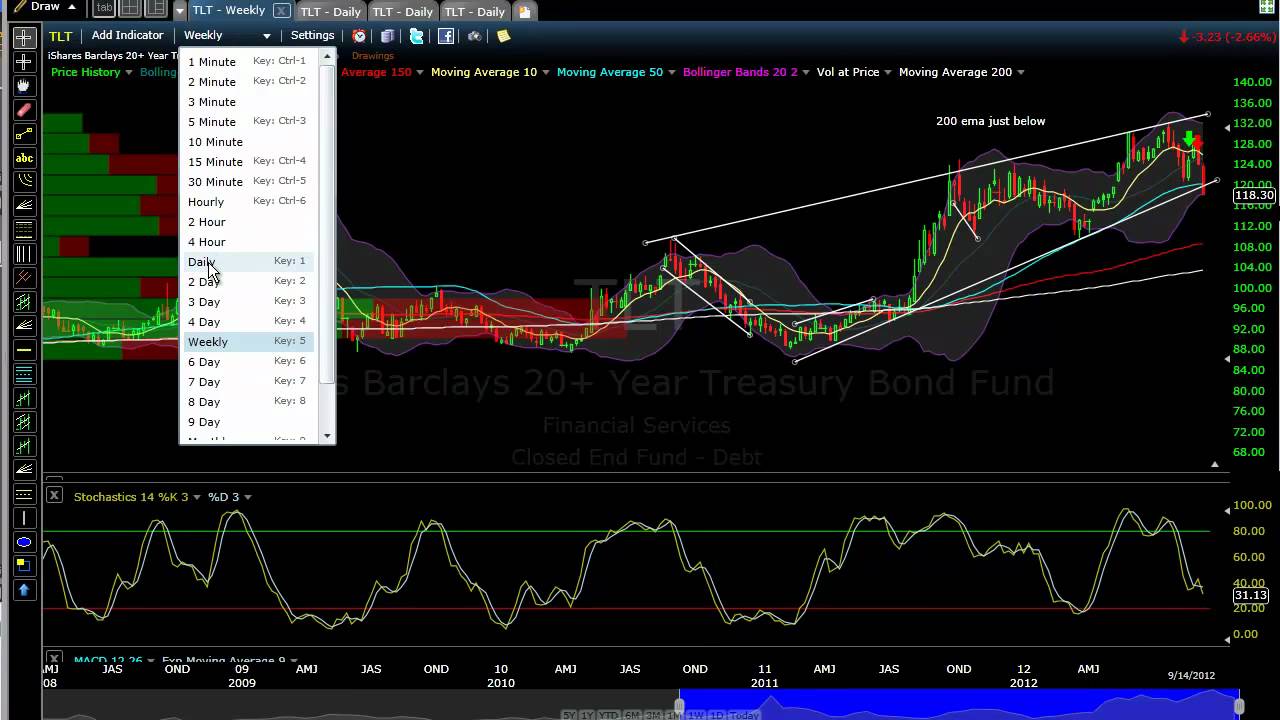Viewport: 1280px width, 720px height.
Task: Expand Moving Average 10 options arrow
Action: (x=547, y=72)
